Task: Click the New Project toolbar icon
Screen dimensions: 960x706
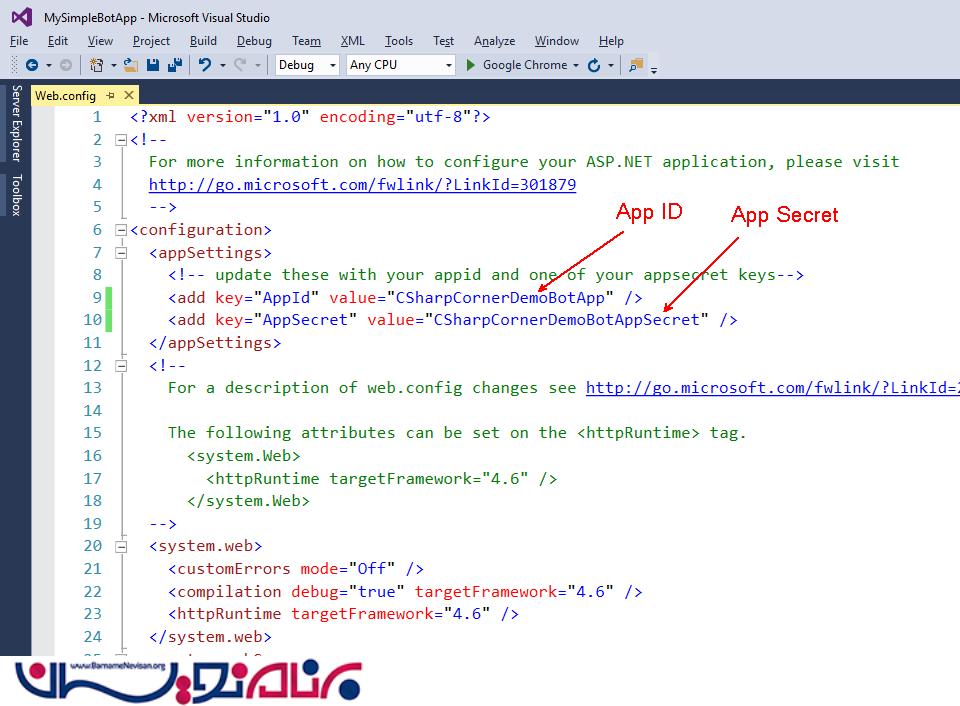Action: [x=97, y=65]
